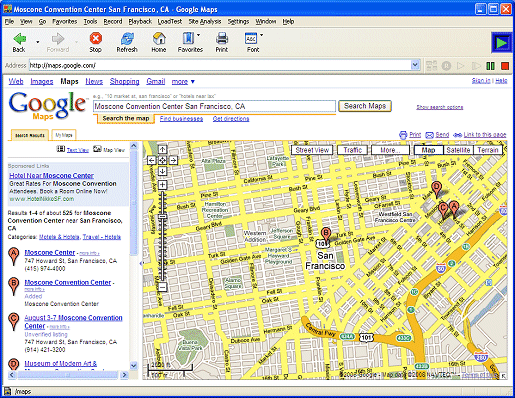Expand the Google more menu

point(183,82)
